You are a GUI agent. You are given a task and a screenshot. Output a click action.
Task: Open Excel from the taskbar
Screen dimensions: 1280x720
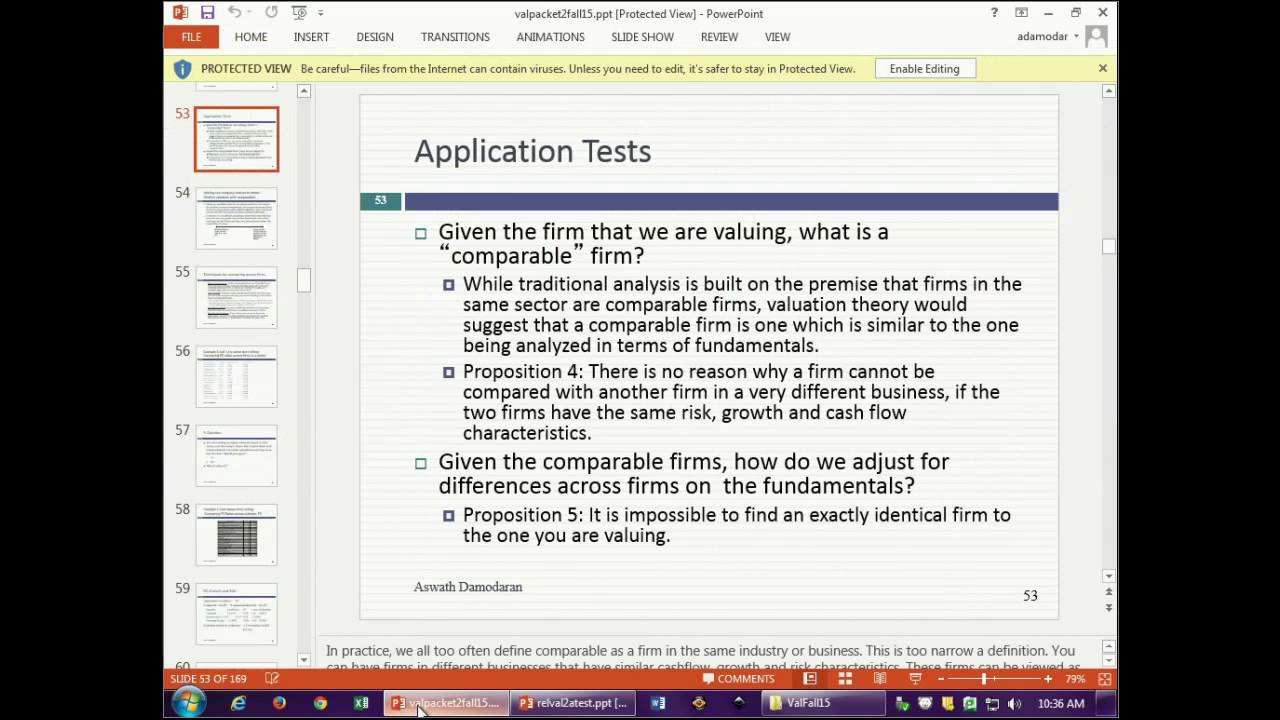pos(361,703)
